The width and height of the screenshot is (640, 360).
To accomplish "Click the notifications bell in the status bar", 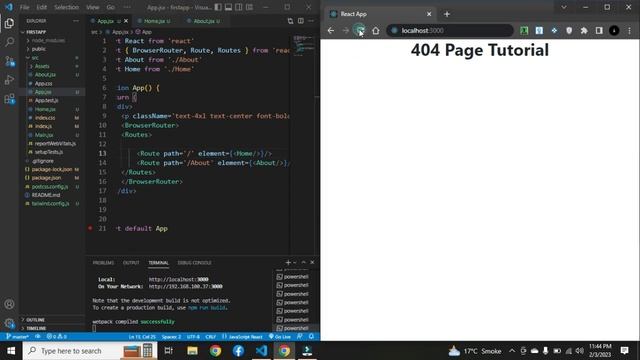I will point(311,337).
